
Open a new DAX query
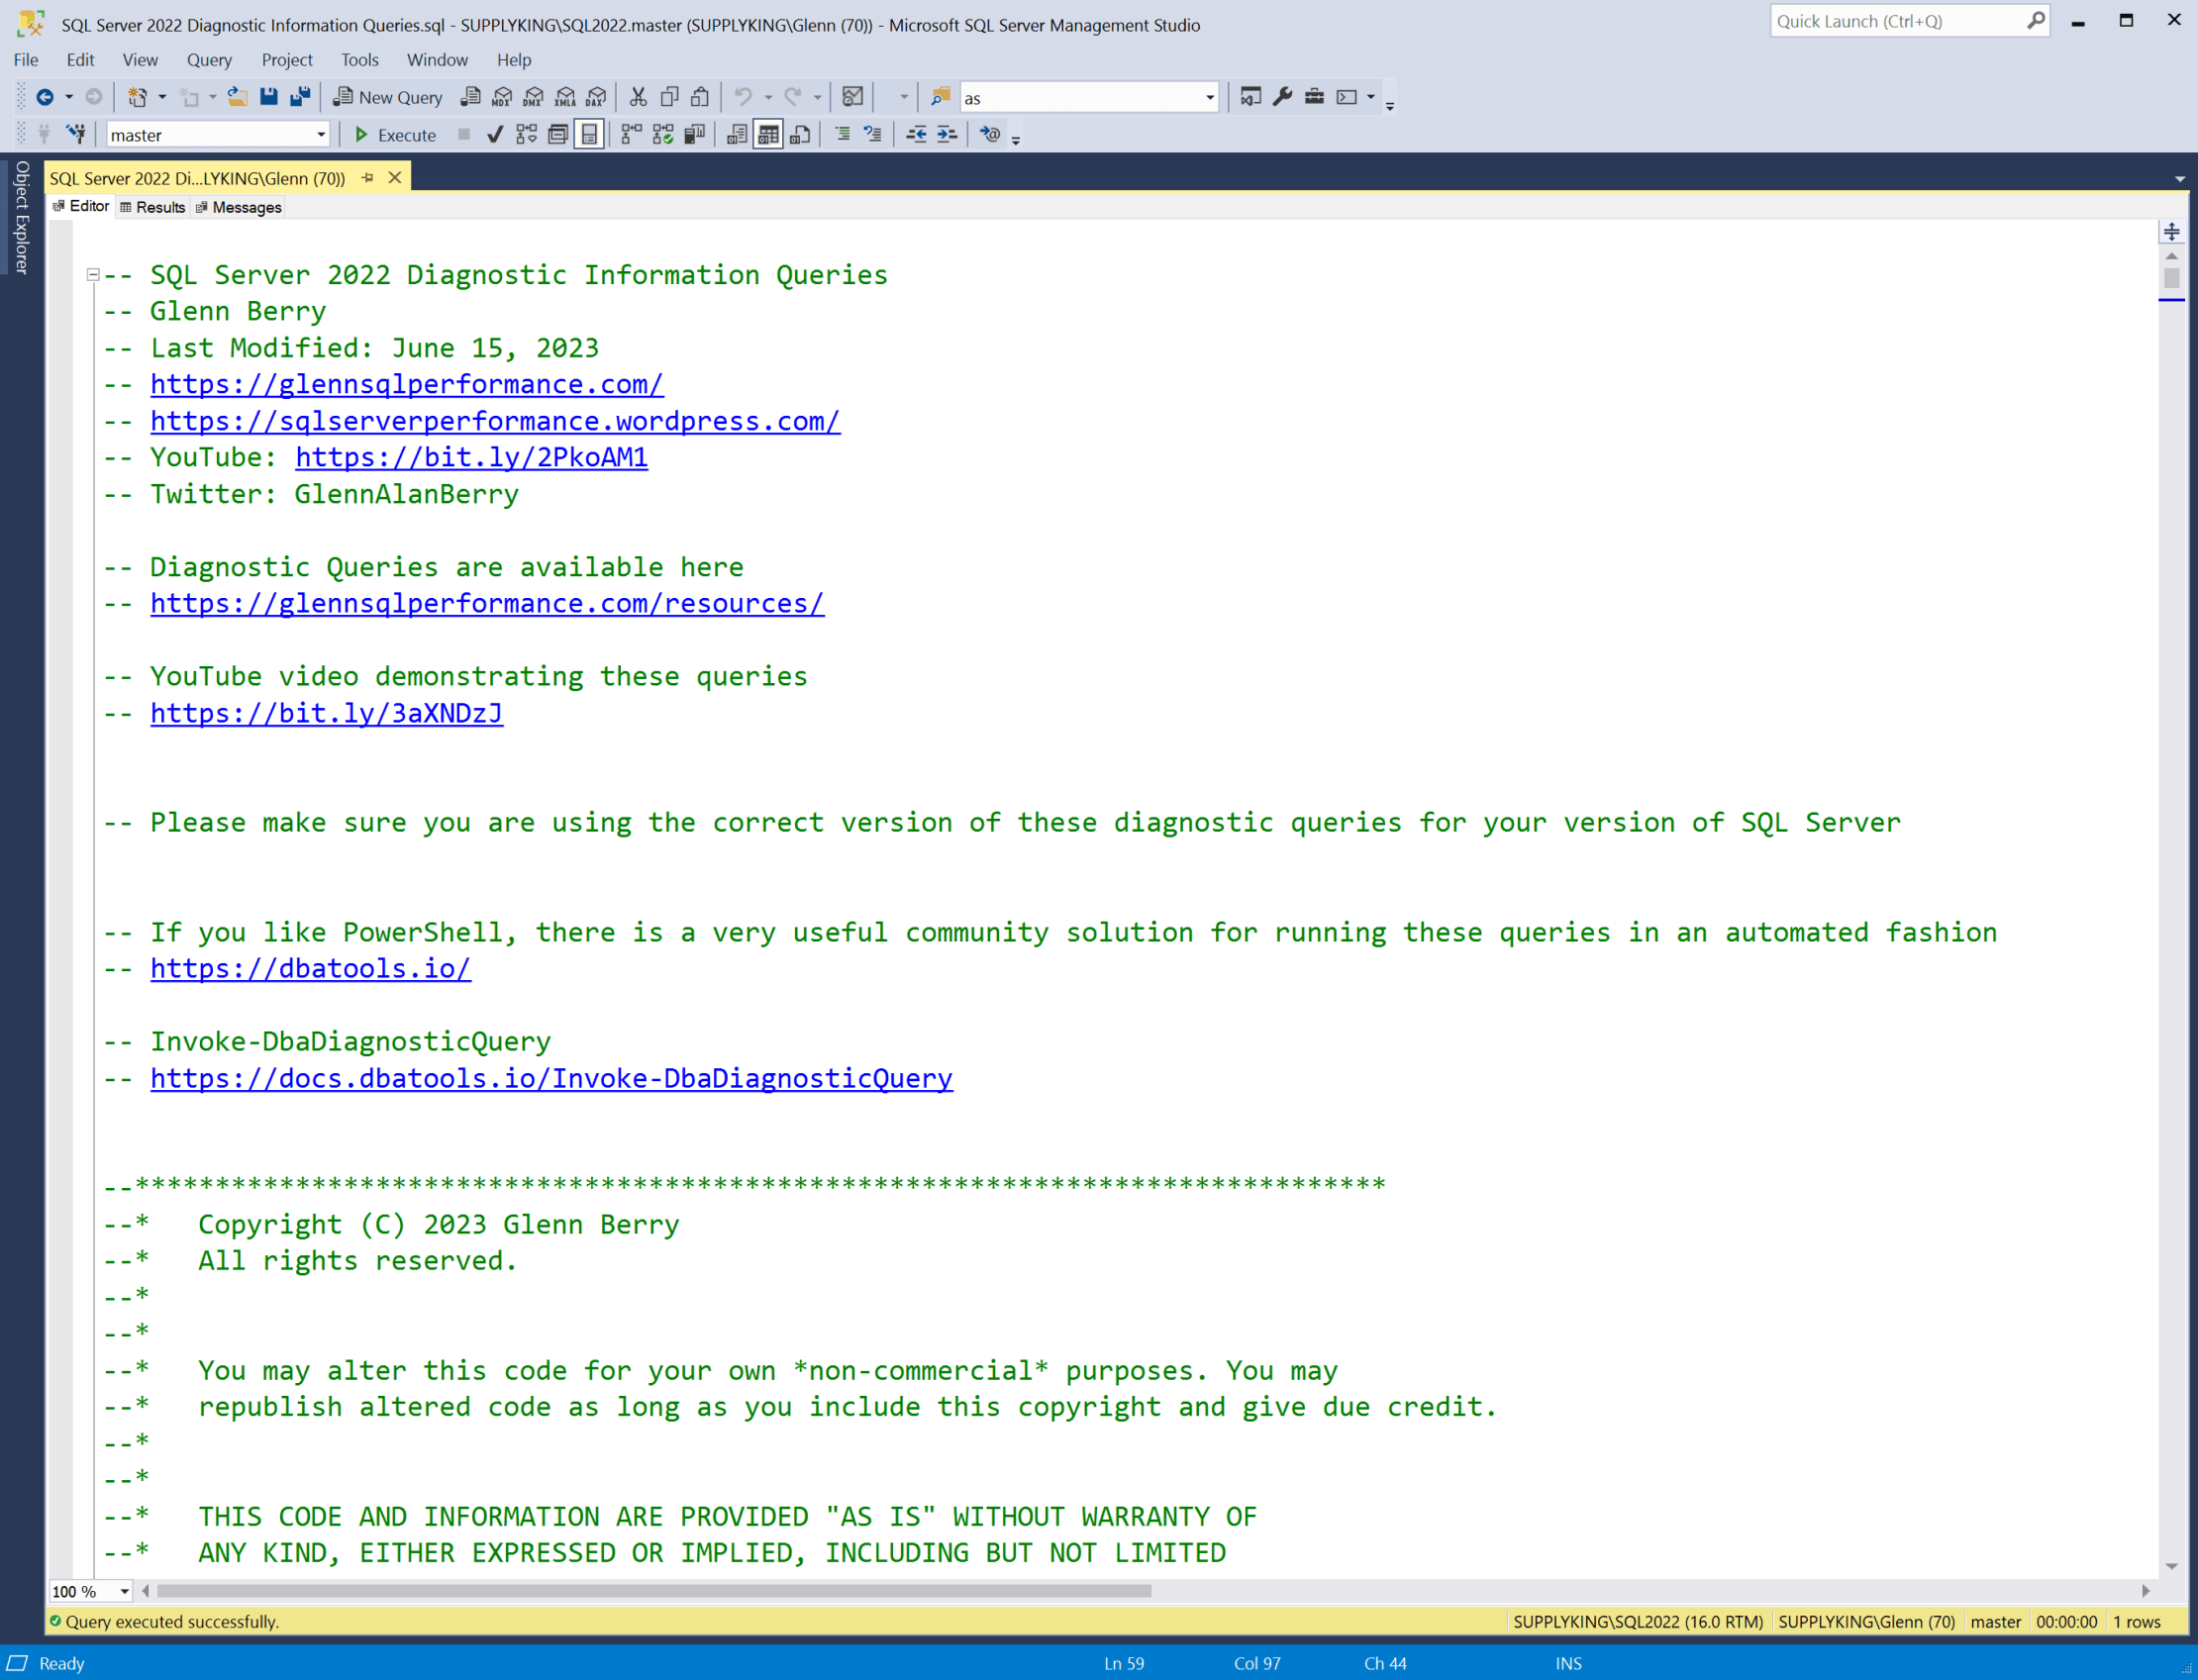coord(596,97)
